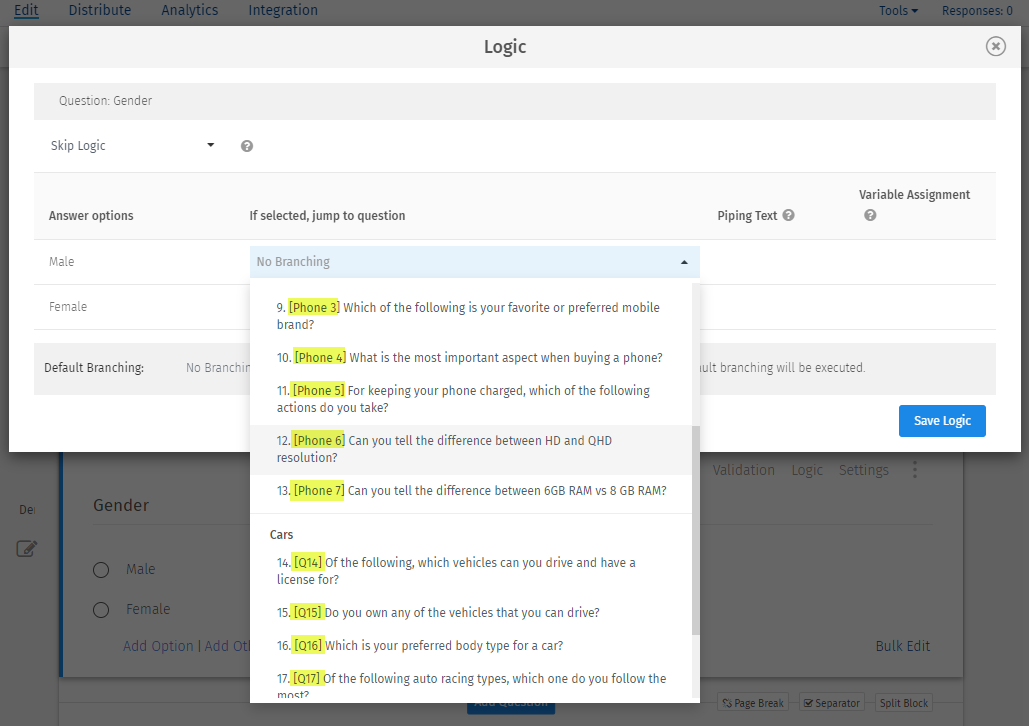1029x726 pixels.
Task: Collapse the Male No Branching dropdown
Action: (474, 262)
